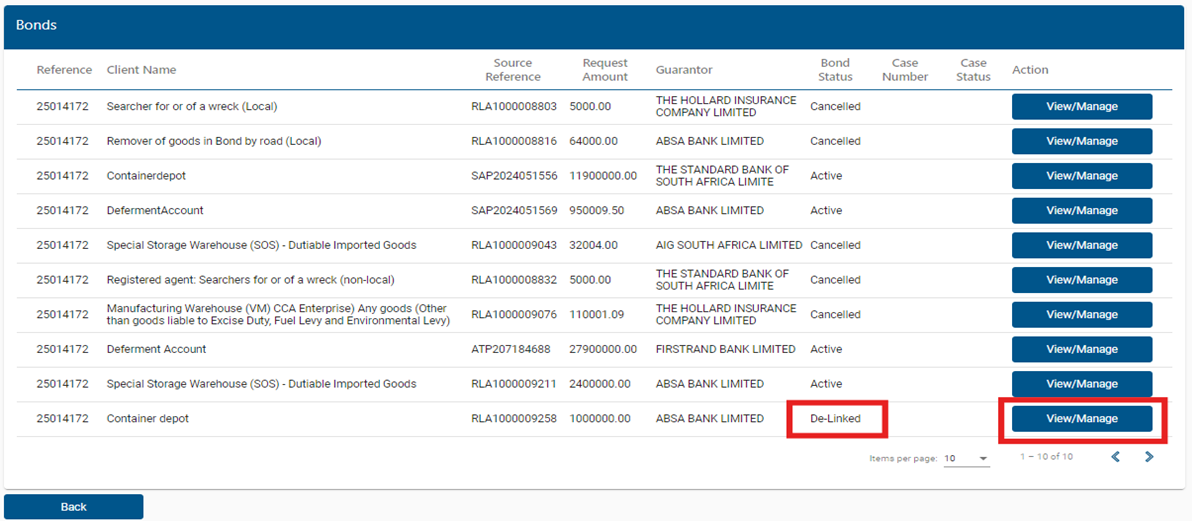View/Manage the Manufacturing Warehouse bond

point(1082,315)
